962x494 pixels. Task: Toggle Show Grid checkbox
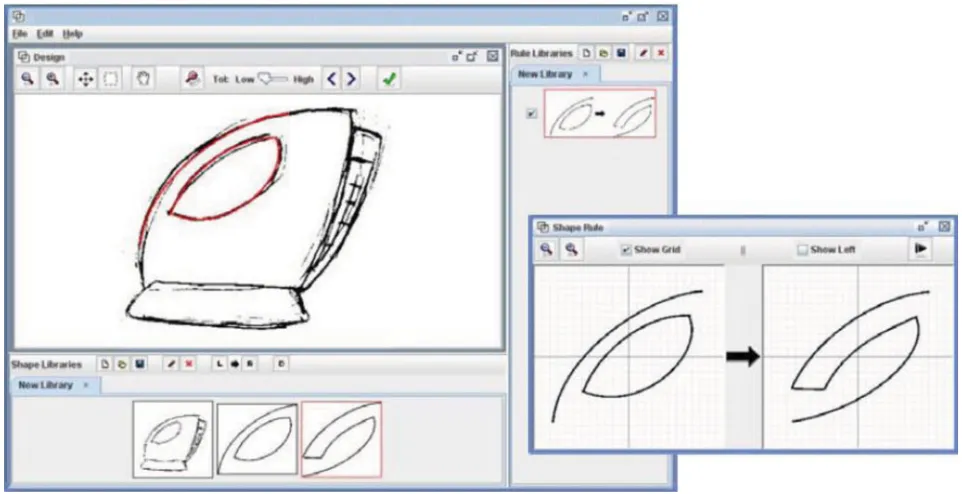pyautogui.click(x=626, y=250)
